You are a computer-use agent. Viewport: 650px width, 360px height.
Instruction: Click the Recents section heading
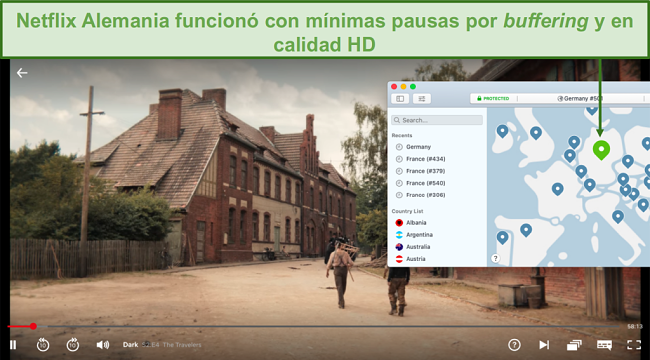[x=402, y=136]
